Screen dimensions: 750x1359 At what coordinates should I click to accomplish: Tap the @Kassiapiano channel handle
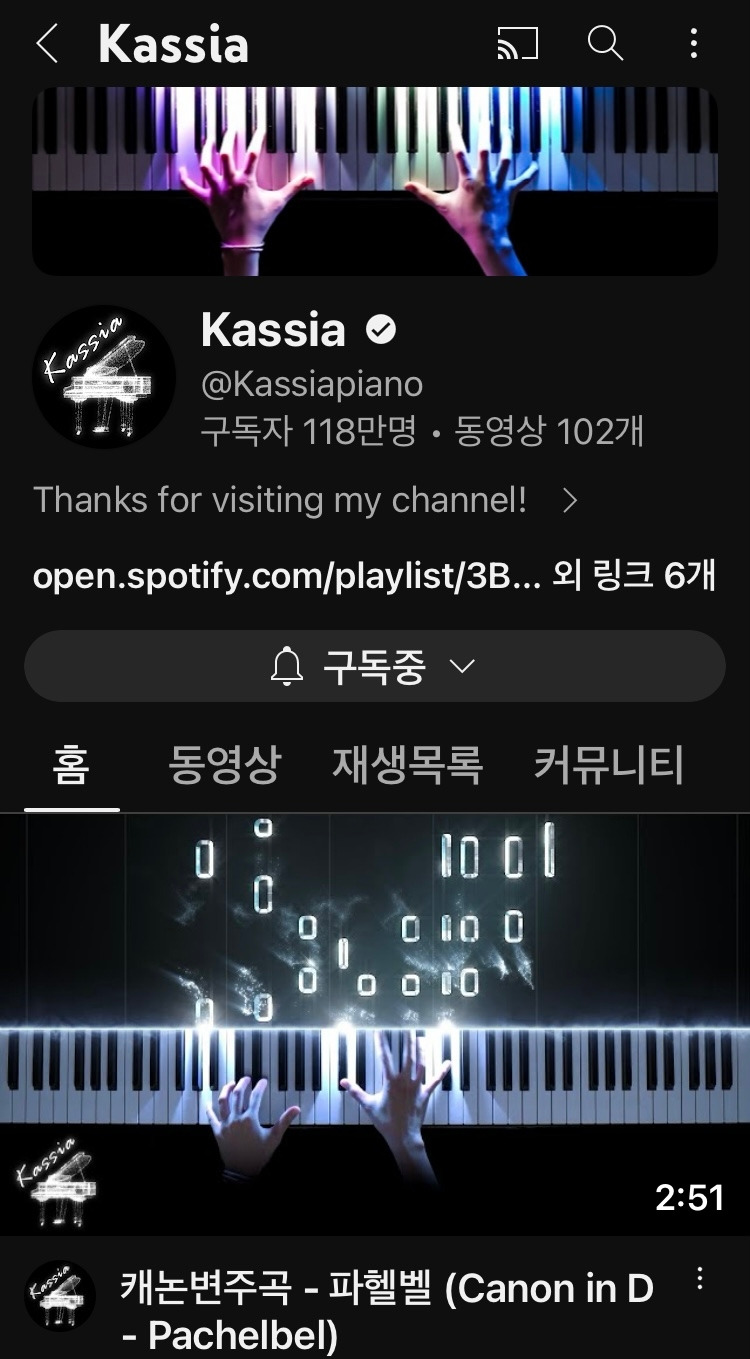click(x=312, y=384)
